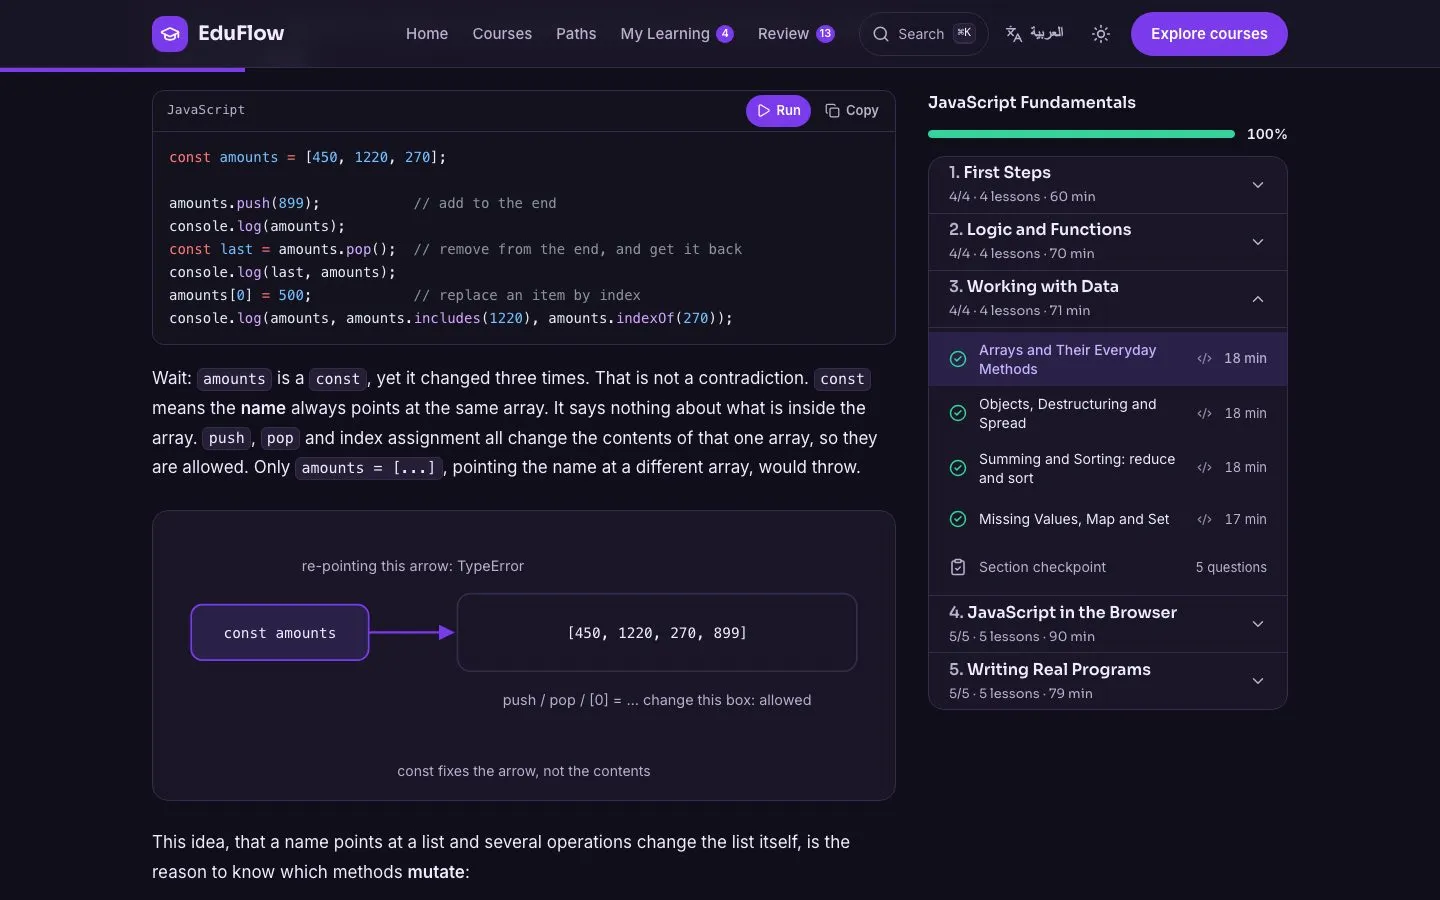
Task: Open lesson Missing Values, Map and Set
Action: (1108, 520)
